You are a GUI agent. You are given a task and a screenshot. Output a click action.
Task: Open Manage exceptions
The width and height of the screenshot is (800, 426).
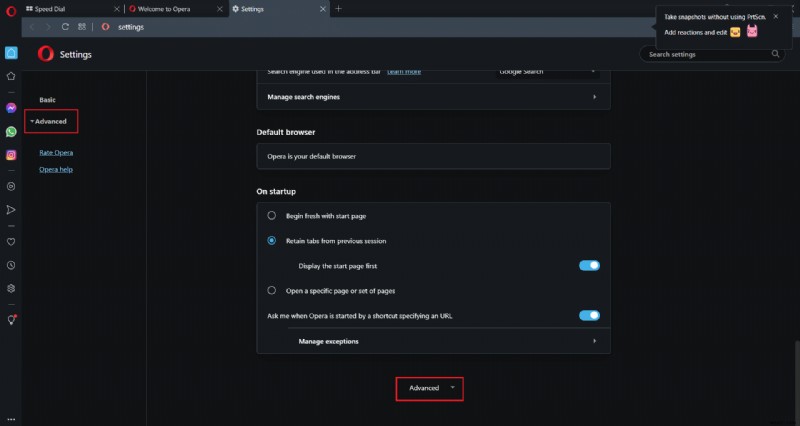(448, 341)
